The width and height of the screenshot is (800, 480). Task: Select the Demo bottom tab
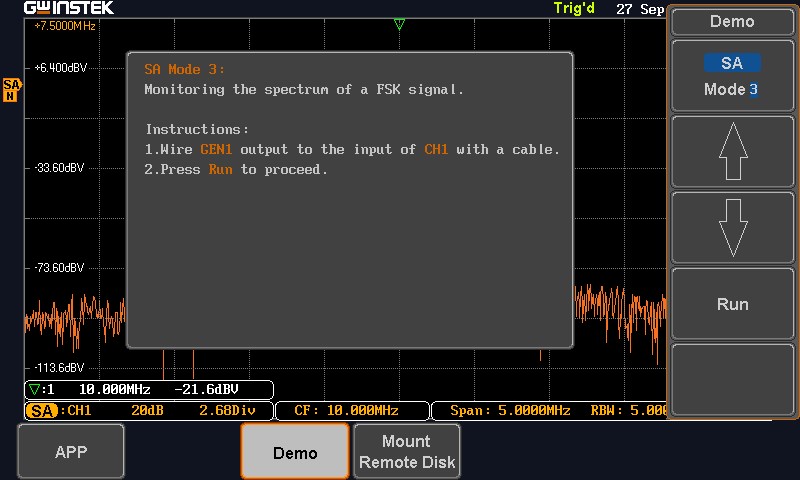click(x=295, y=452)
